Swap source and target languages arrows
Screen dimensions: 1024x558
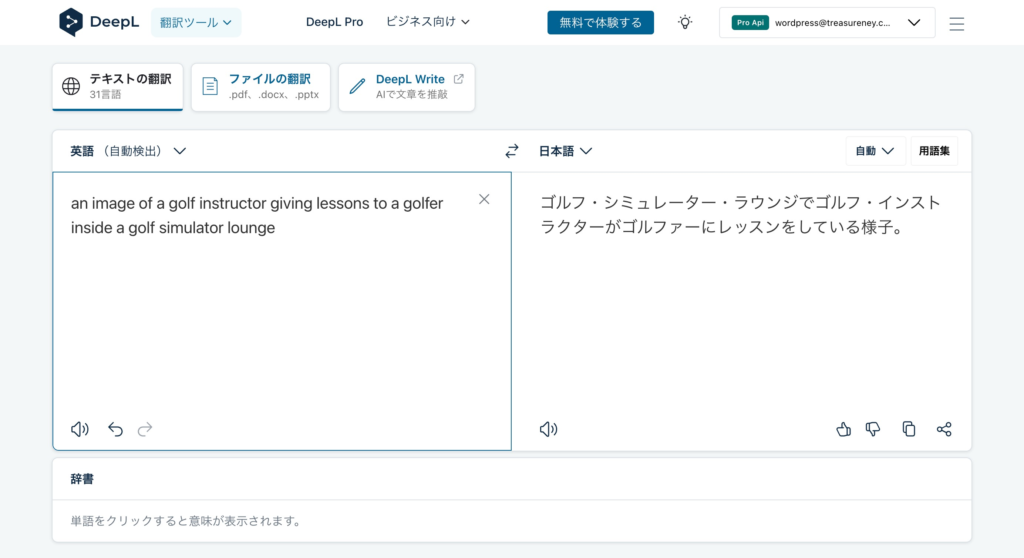pos(512,151)
